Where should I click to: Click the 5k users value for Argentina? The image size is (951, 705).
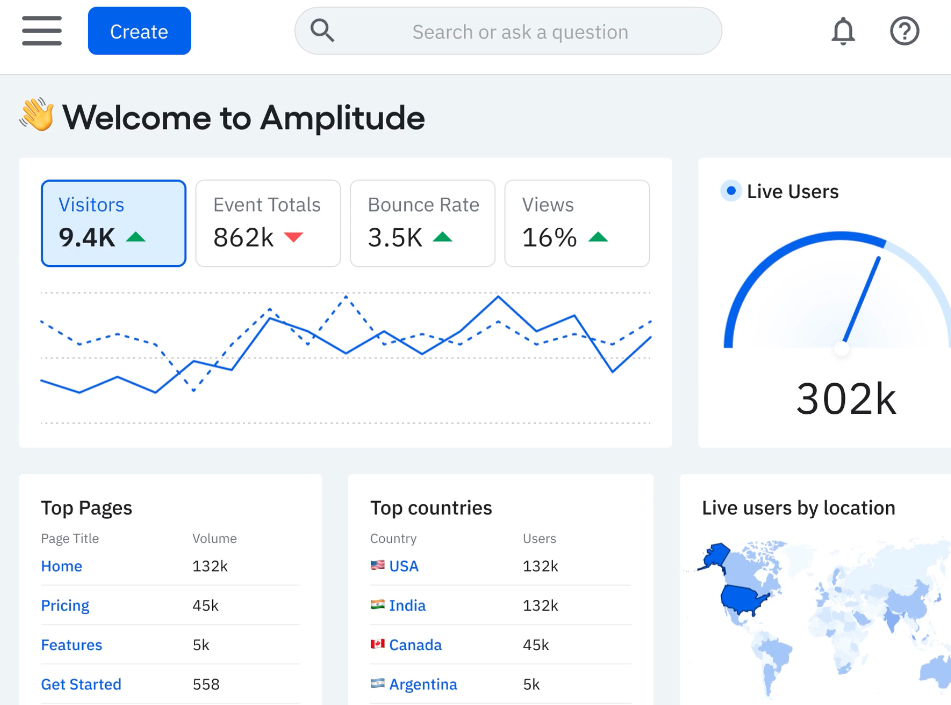click(531, 684)
